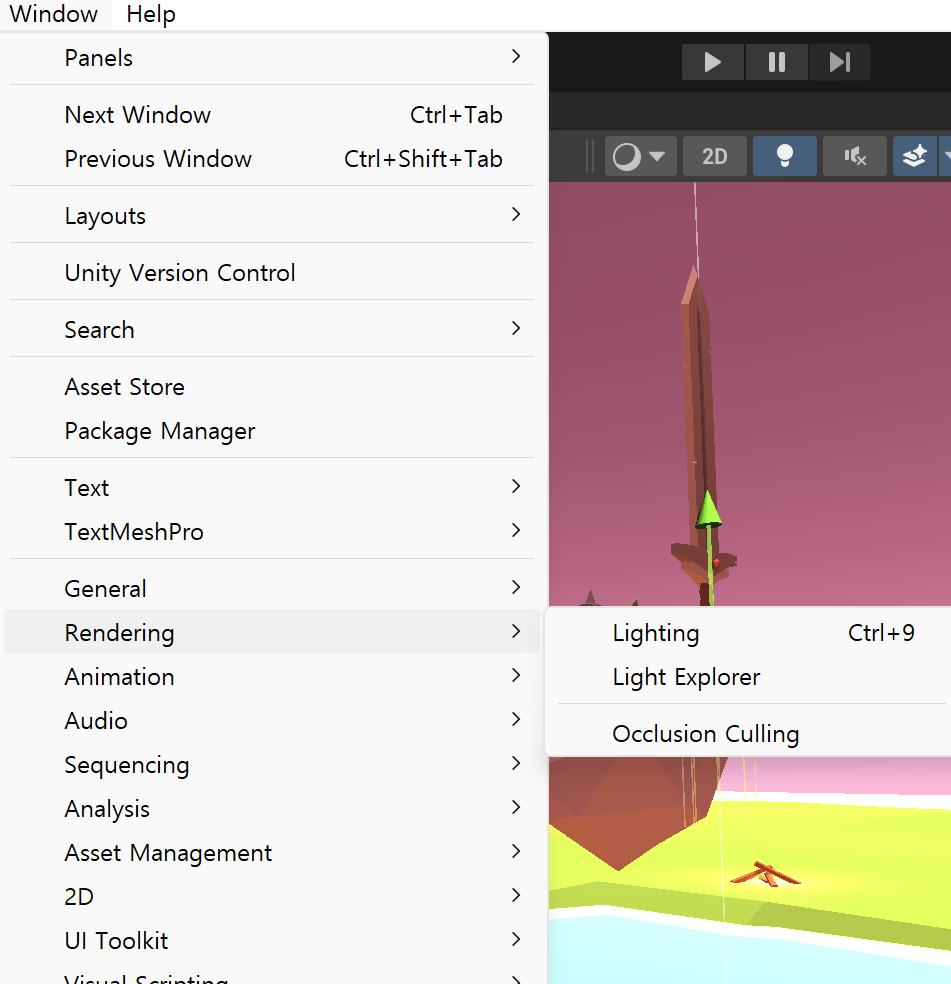951x984 pixels.
Task: Open the Lighting window
Action: tap(750, 633)
